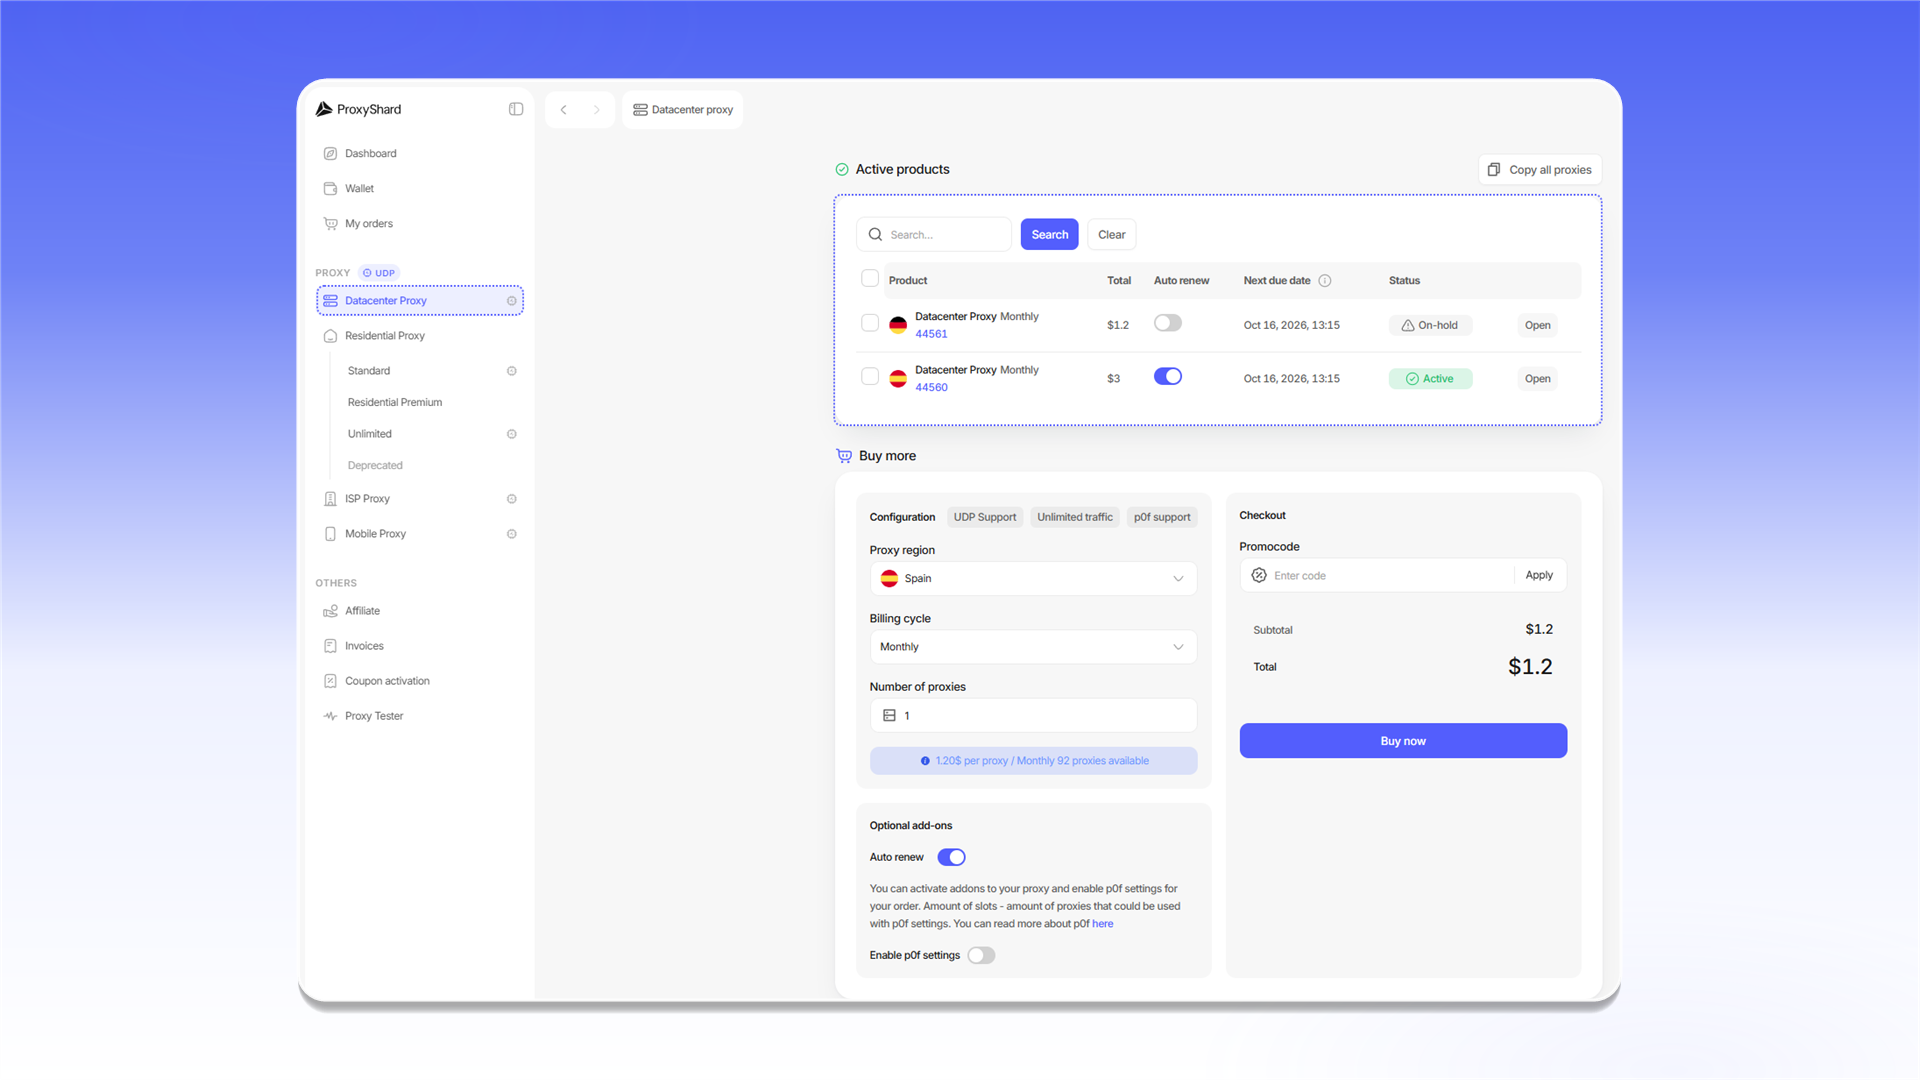Click Number of proxies field
The height and width of the screenshot is (1080, 1920).
point(1033,716)
